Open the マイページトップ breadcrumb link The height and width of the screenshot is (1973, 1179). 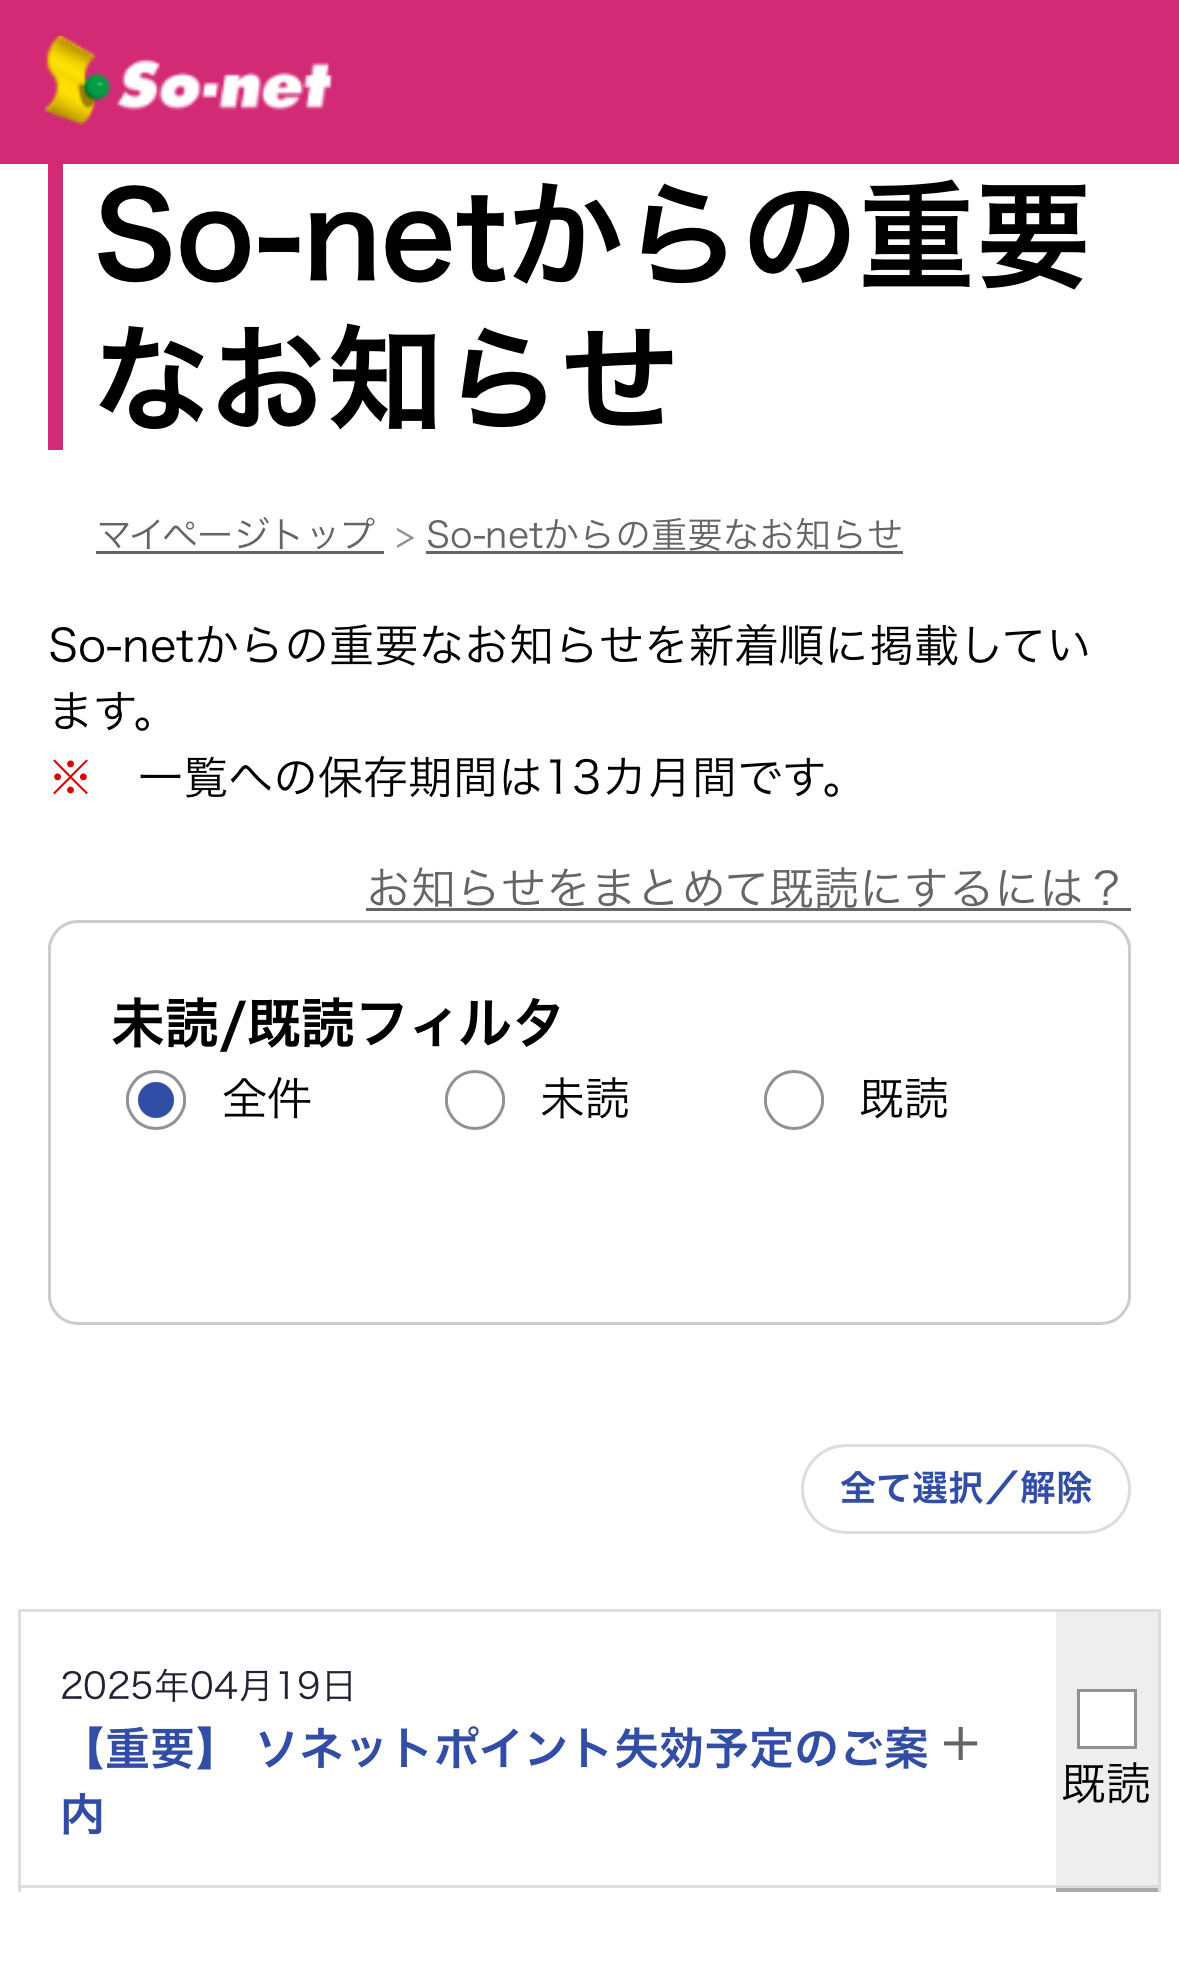point(239,535)
